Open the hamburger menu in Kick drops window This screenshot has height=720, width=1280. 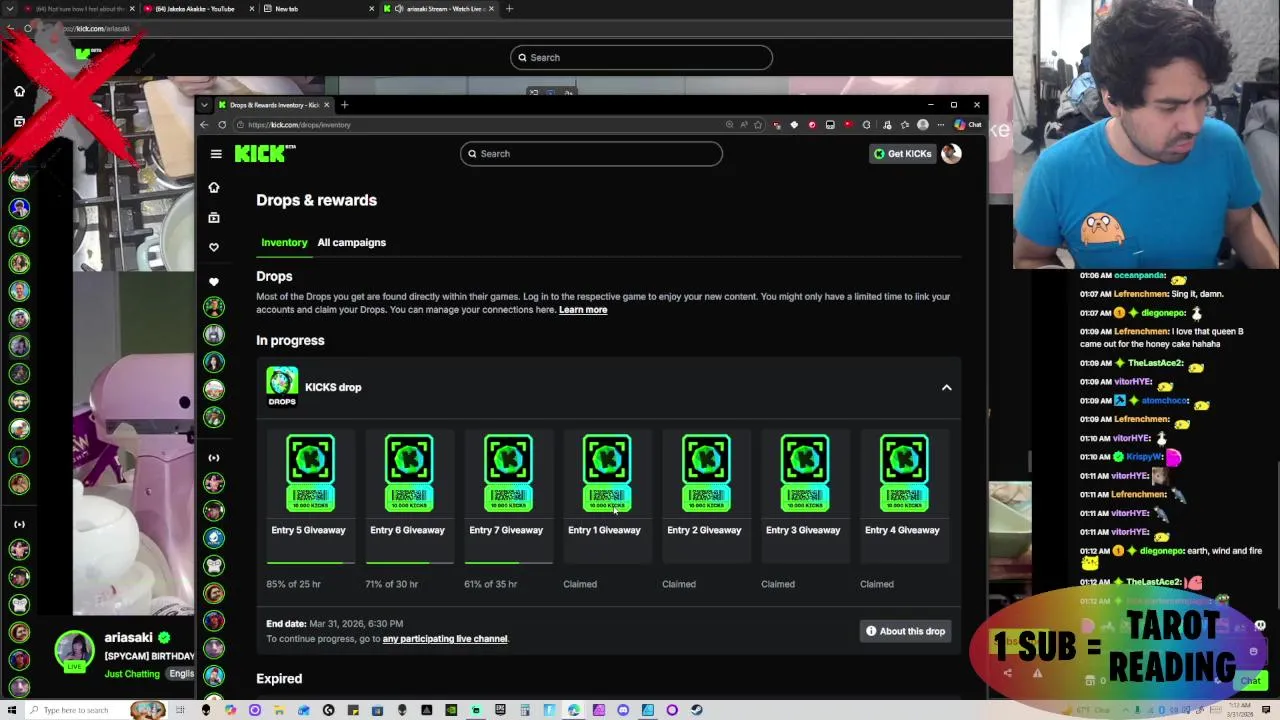[x=216, y=154]
